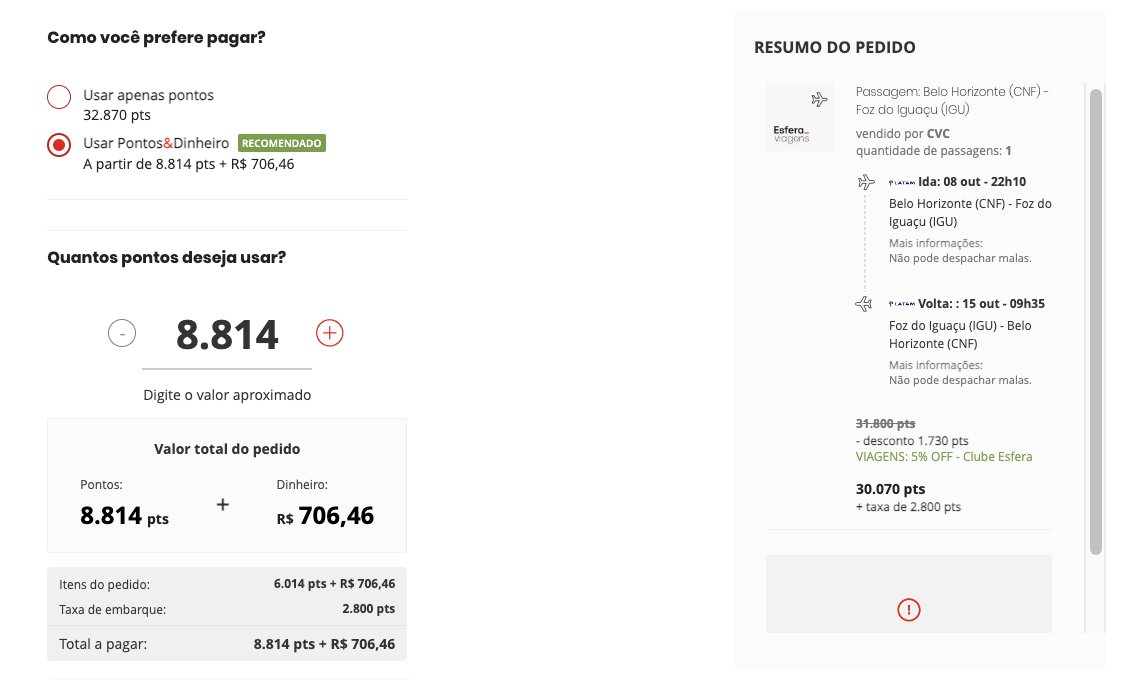Click 'vendido por CVC' seller text
The image size is (1132, 680).
(x=902, y=134)
